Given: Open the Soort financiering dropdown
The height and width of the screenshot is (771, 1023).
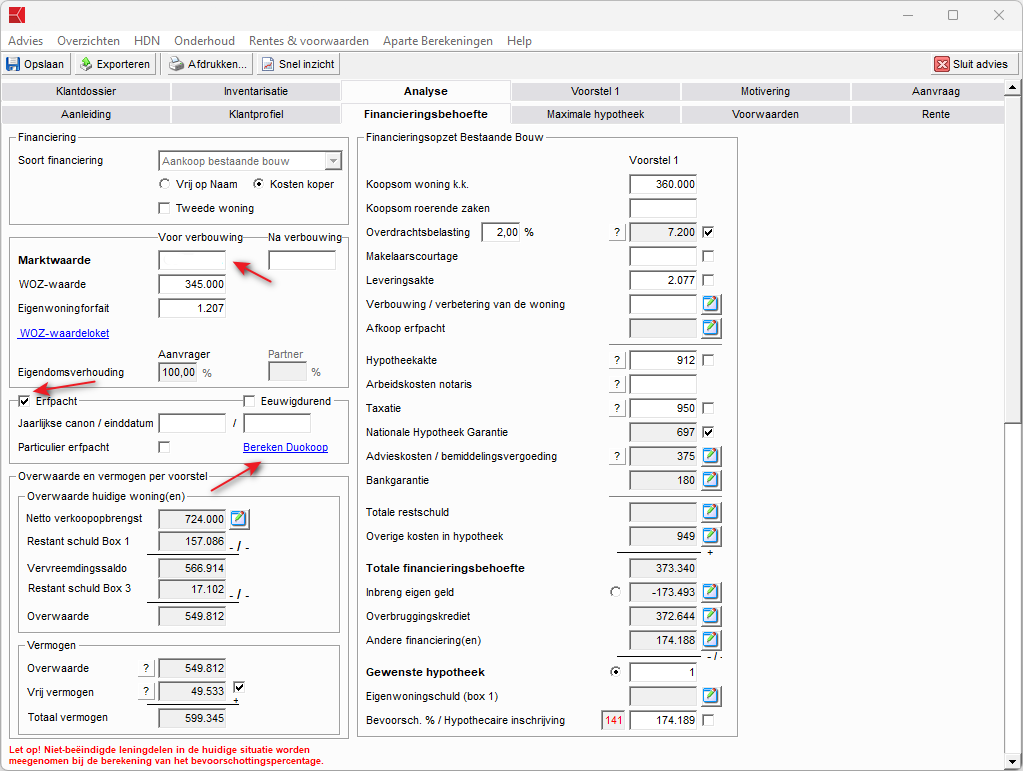Looking at the screenshot, I should click(333, 161).
